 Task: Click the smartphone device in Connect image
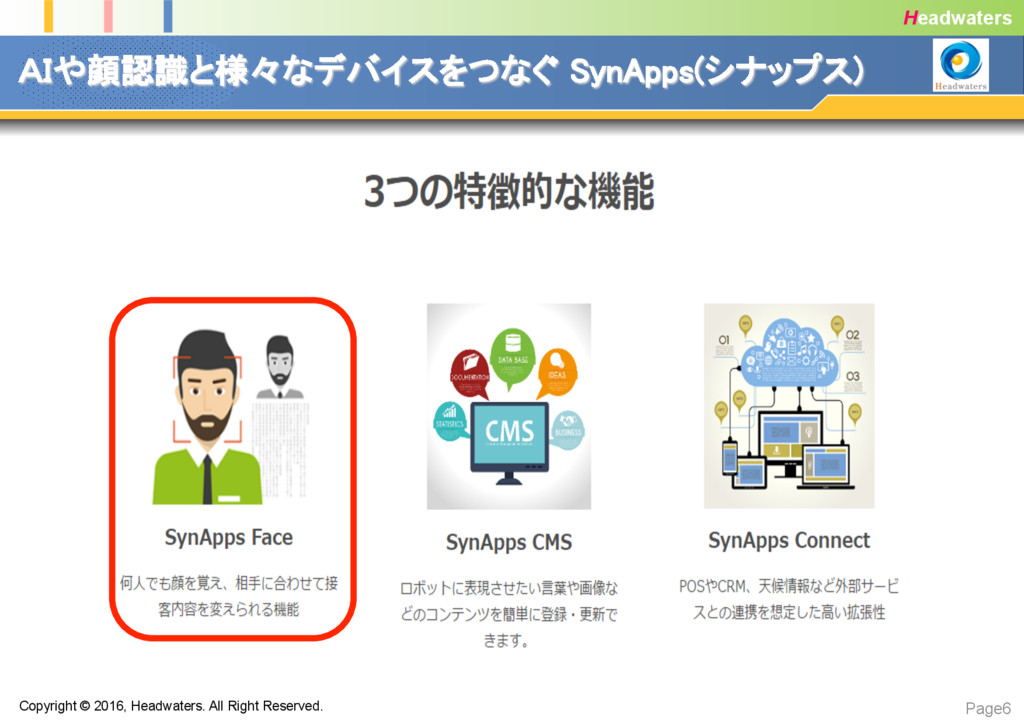[729, 456]
